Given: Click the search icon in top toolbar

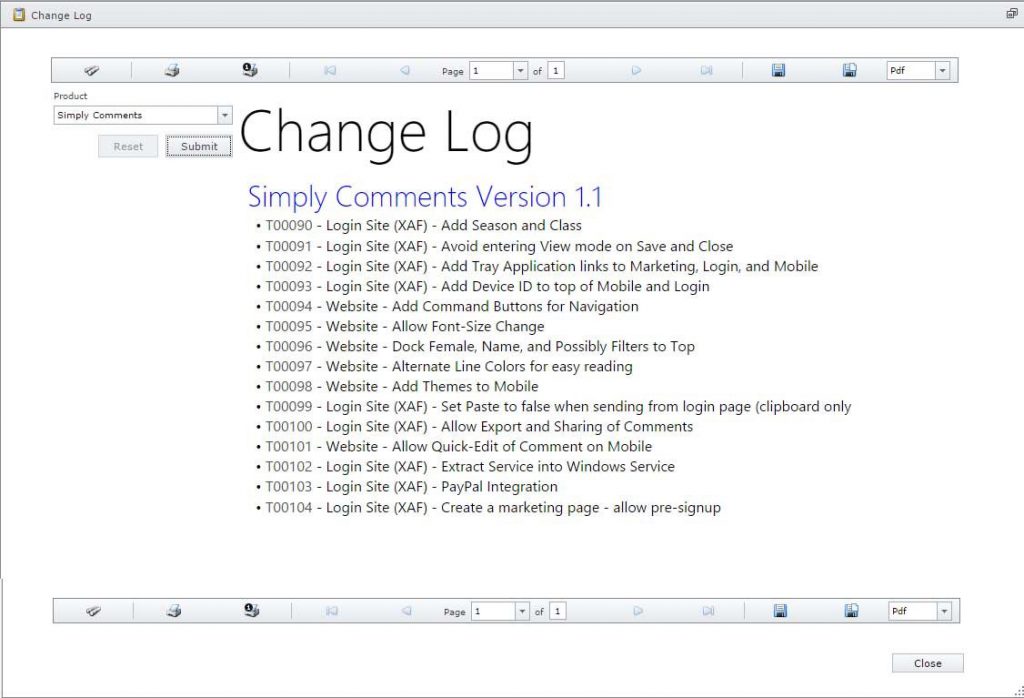Looking at the screenshot, I should [x=91, y=71].
